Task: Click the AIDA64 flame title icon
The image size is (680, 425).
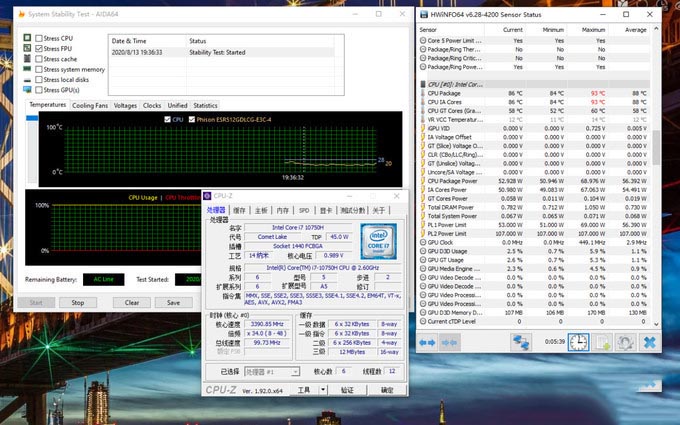Action: point(21,14)
